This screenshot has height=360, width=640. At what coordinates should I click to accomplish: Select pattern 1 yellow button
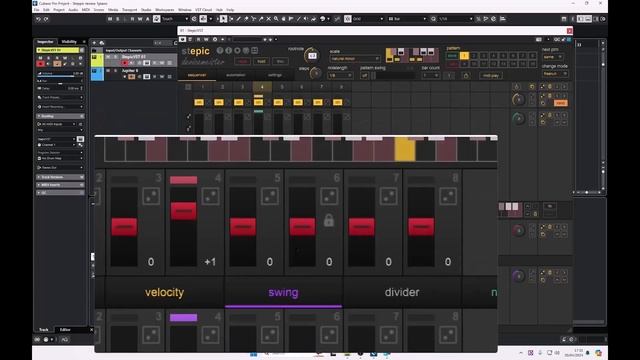[464, 56]
